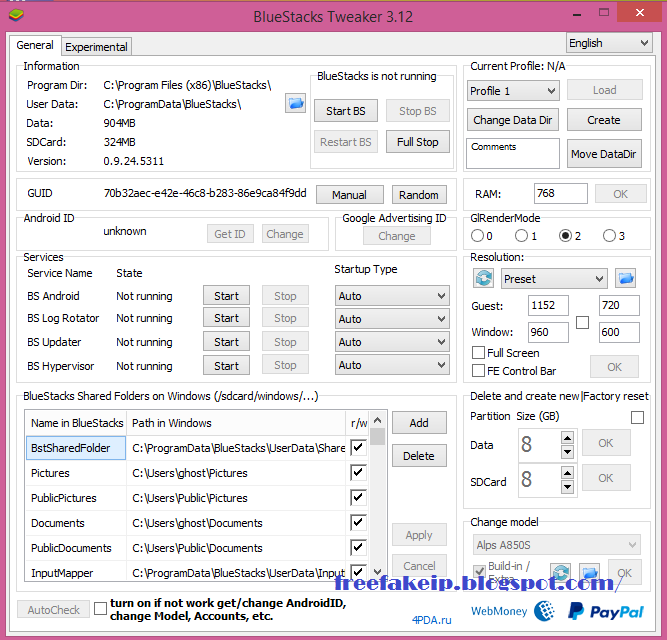667x640 pixels.
Task: Switch to the General tab
Action: pyautogui.click(x=35, y=45)
